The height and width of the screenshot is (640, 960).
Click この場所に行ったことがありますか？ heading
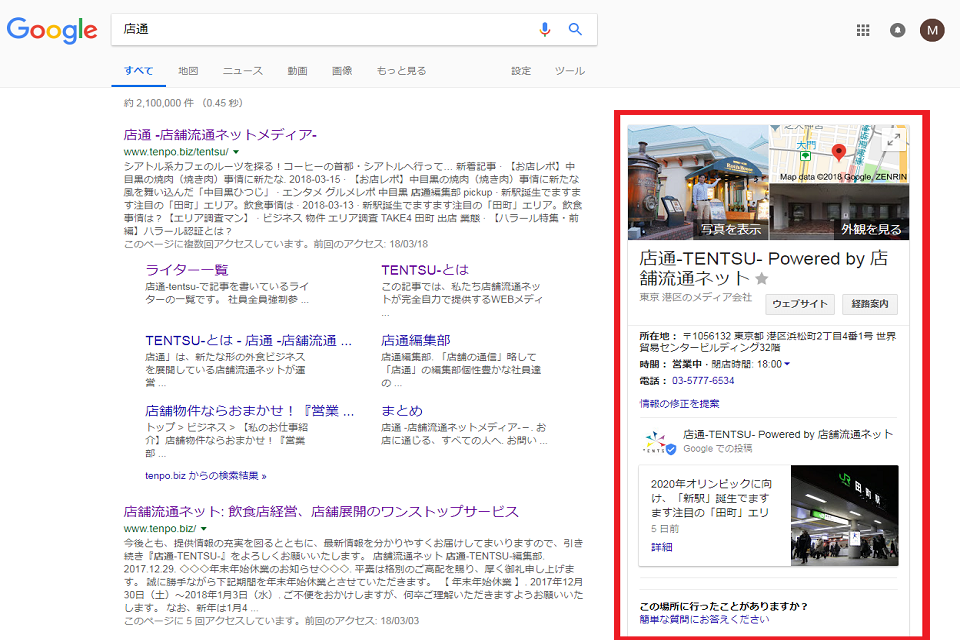tap(724, 606)
